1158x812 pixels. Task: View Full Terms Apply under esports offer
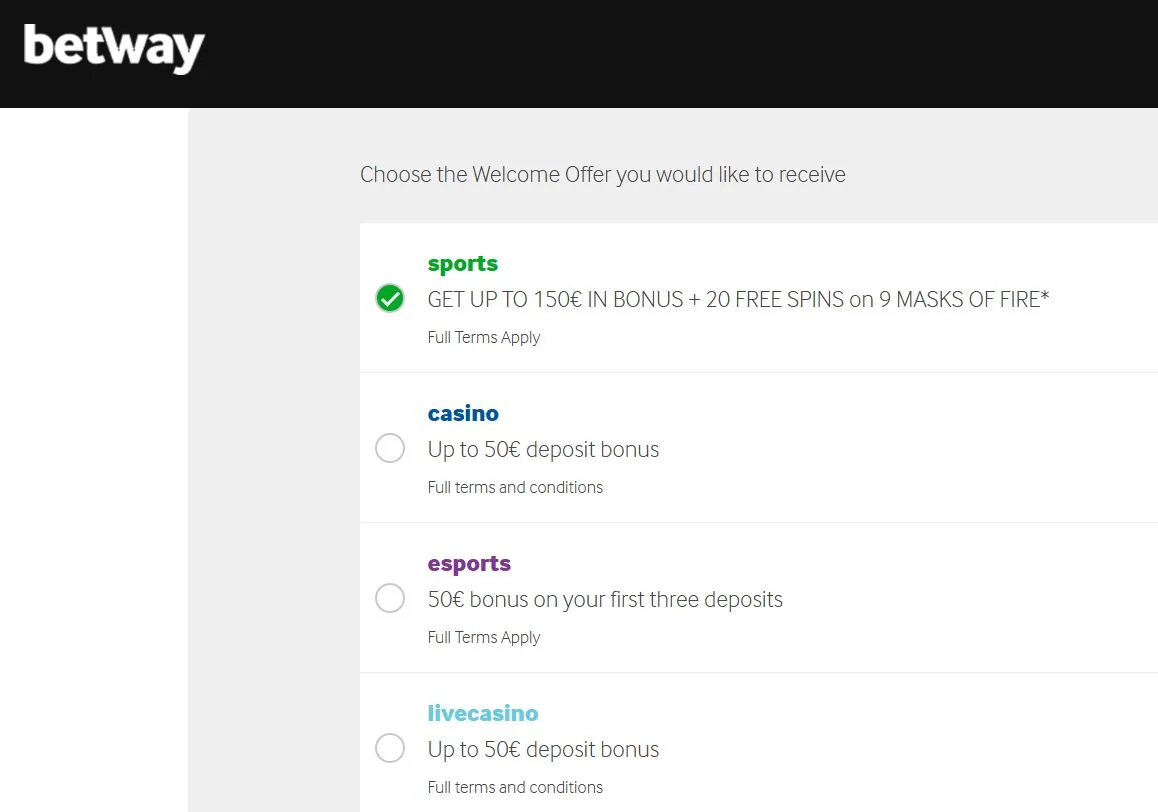tap(483, 638)
